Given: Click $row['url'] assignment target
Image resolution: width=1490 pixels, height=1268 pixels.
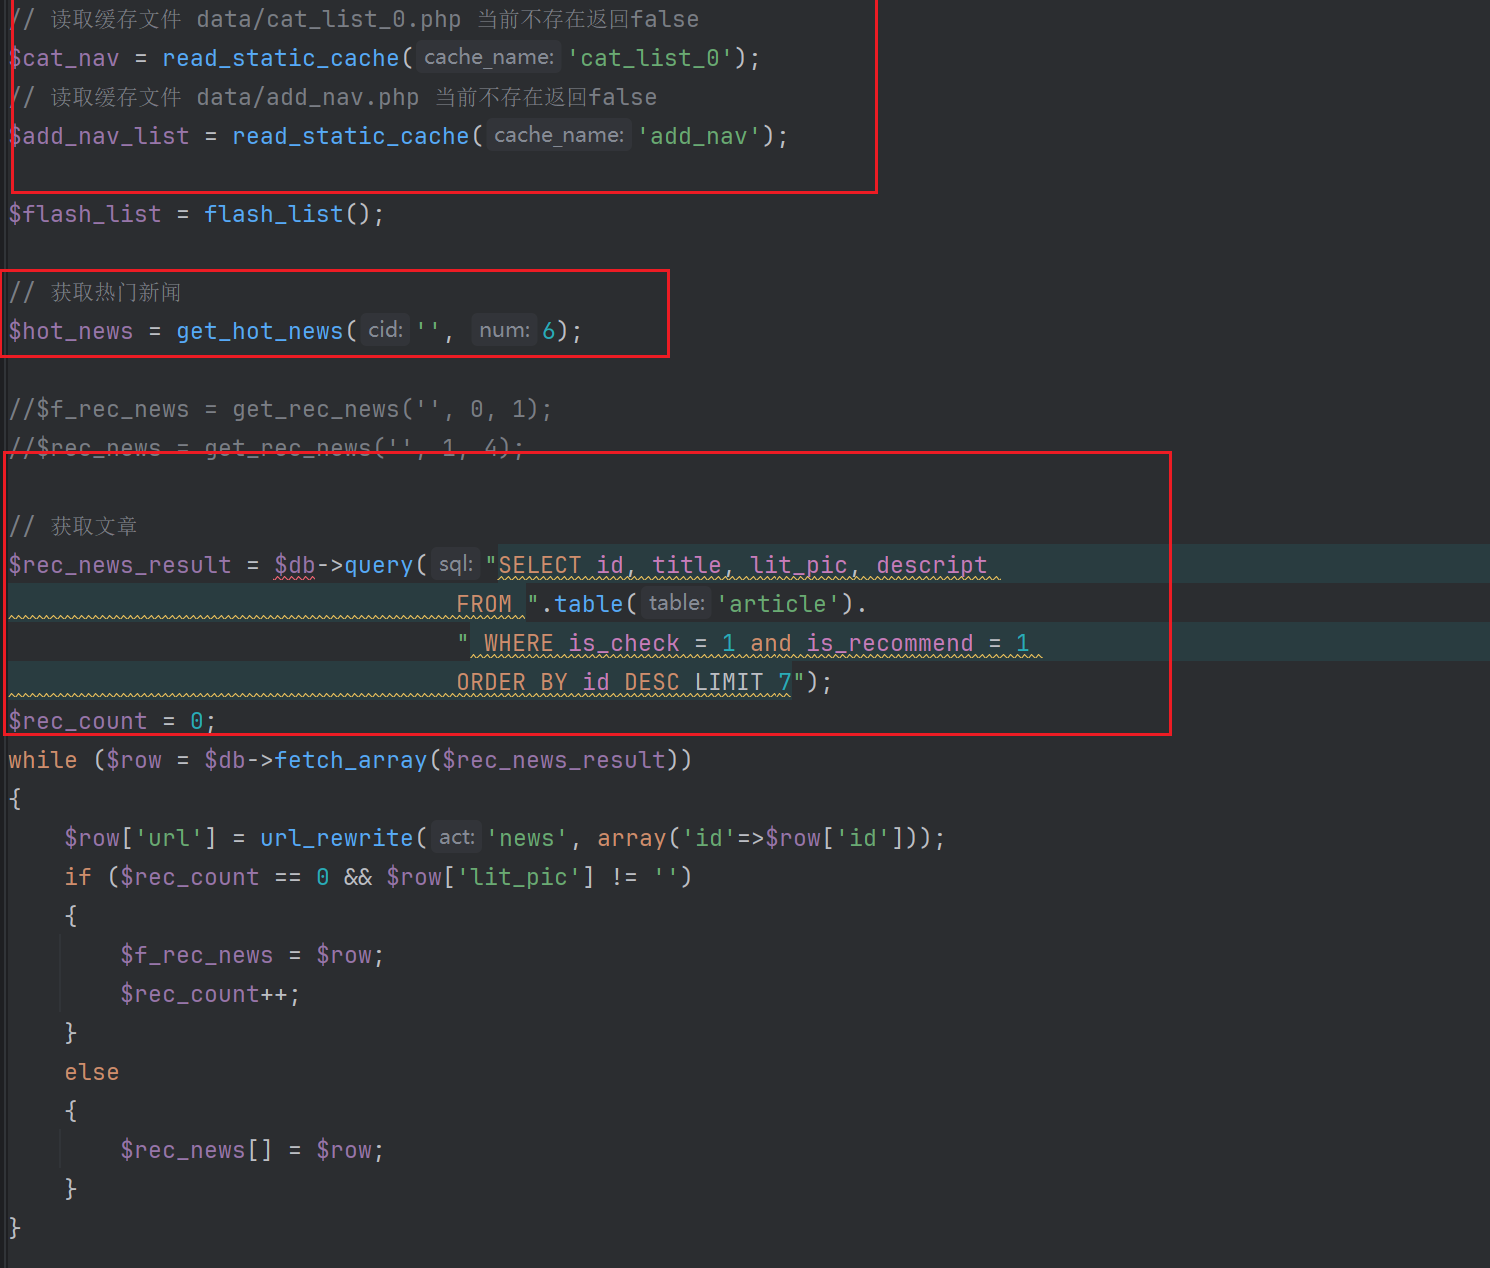Looking at the screenshot, I should tap(140, 838).
